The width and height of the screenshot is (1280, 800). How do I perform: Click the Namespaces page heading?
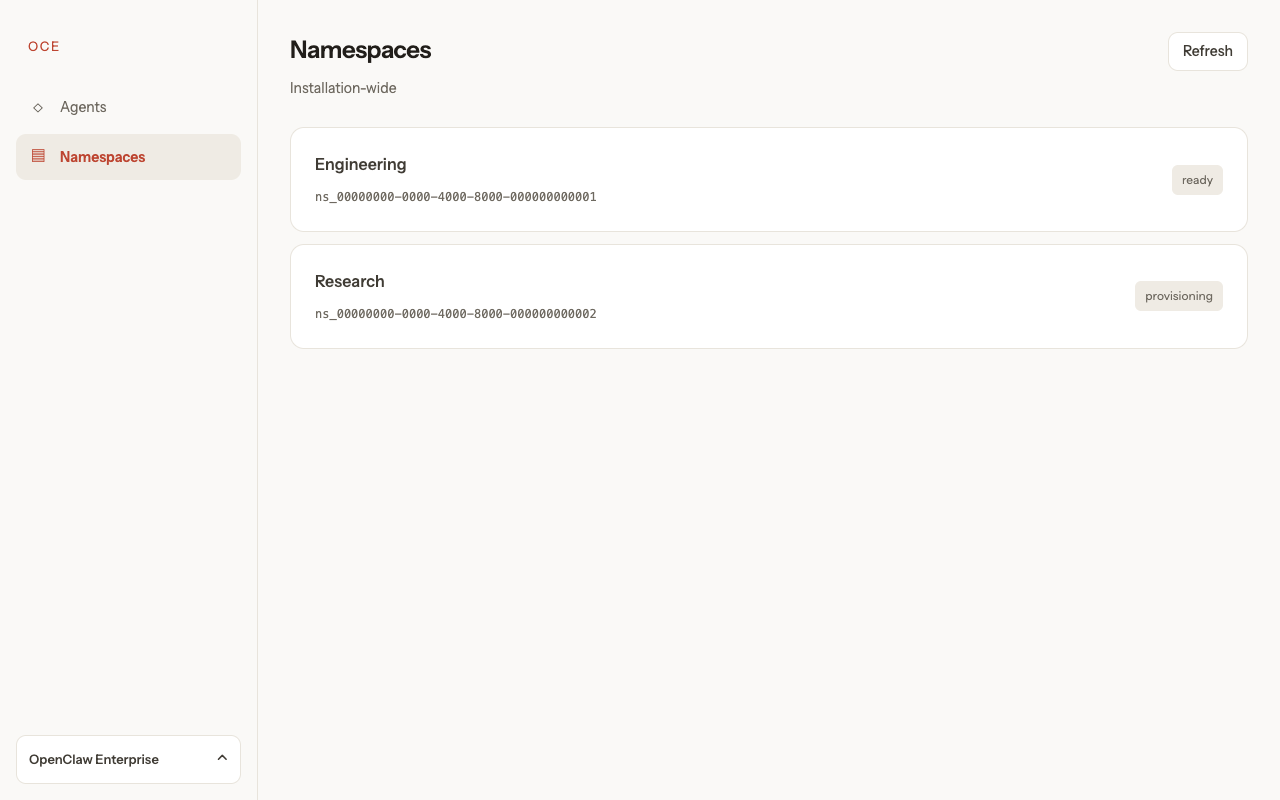tap(360, 50)
